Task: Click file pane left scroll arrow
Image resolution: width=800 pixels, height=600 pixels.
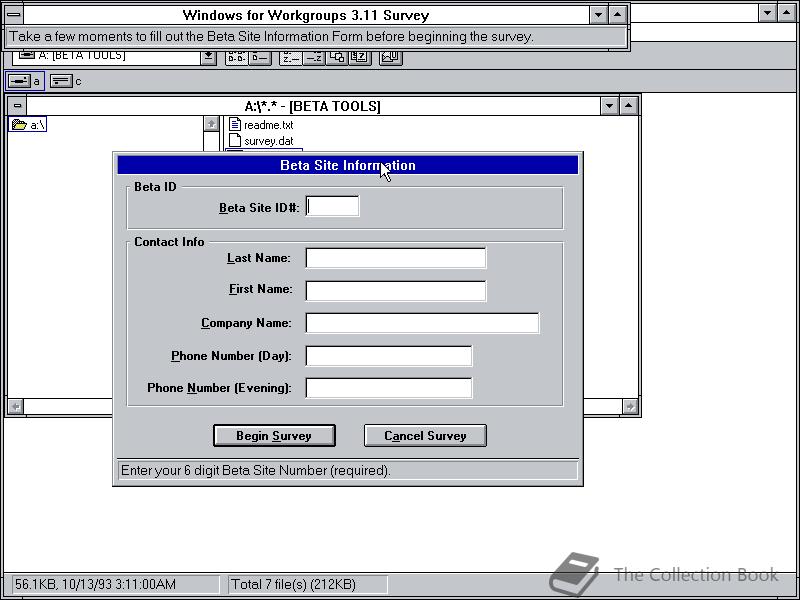Action: pyautogui.click(x=15, y=407)
